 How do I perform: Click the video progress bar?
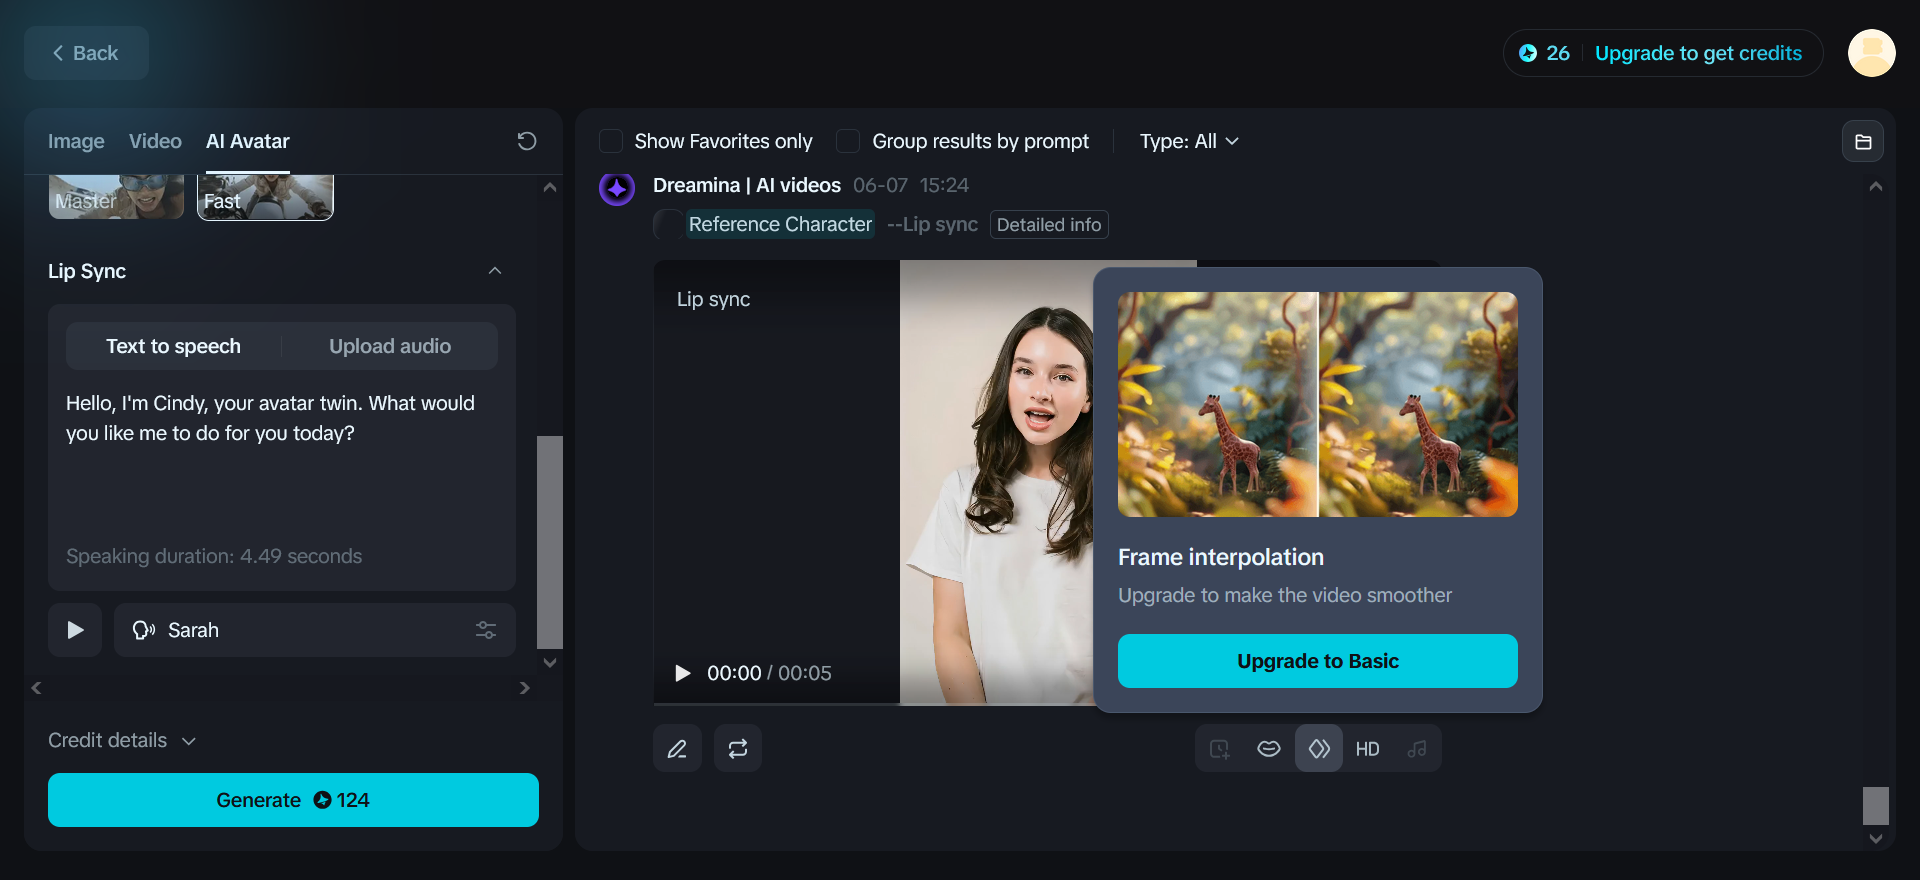[874, 704]
